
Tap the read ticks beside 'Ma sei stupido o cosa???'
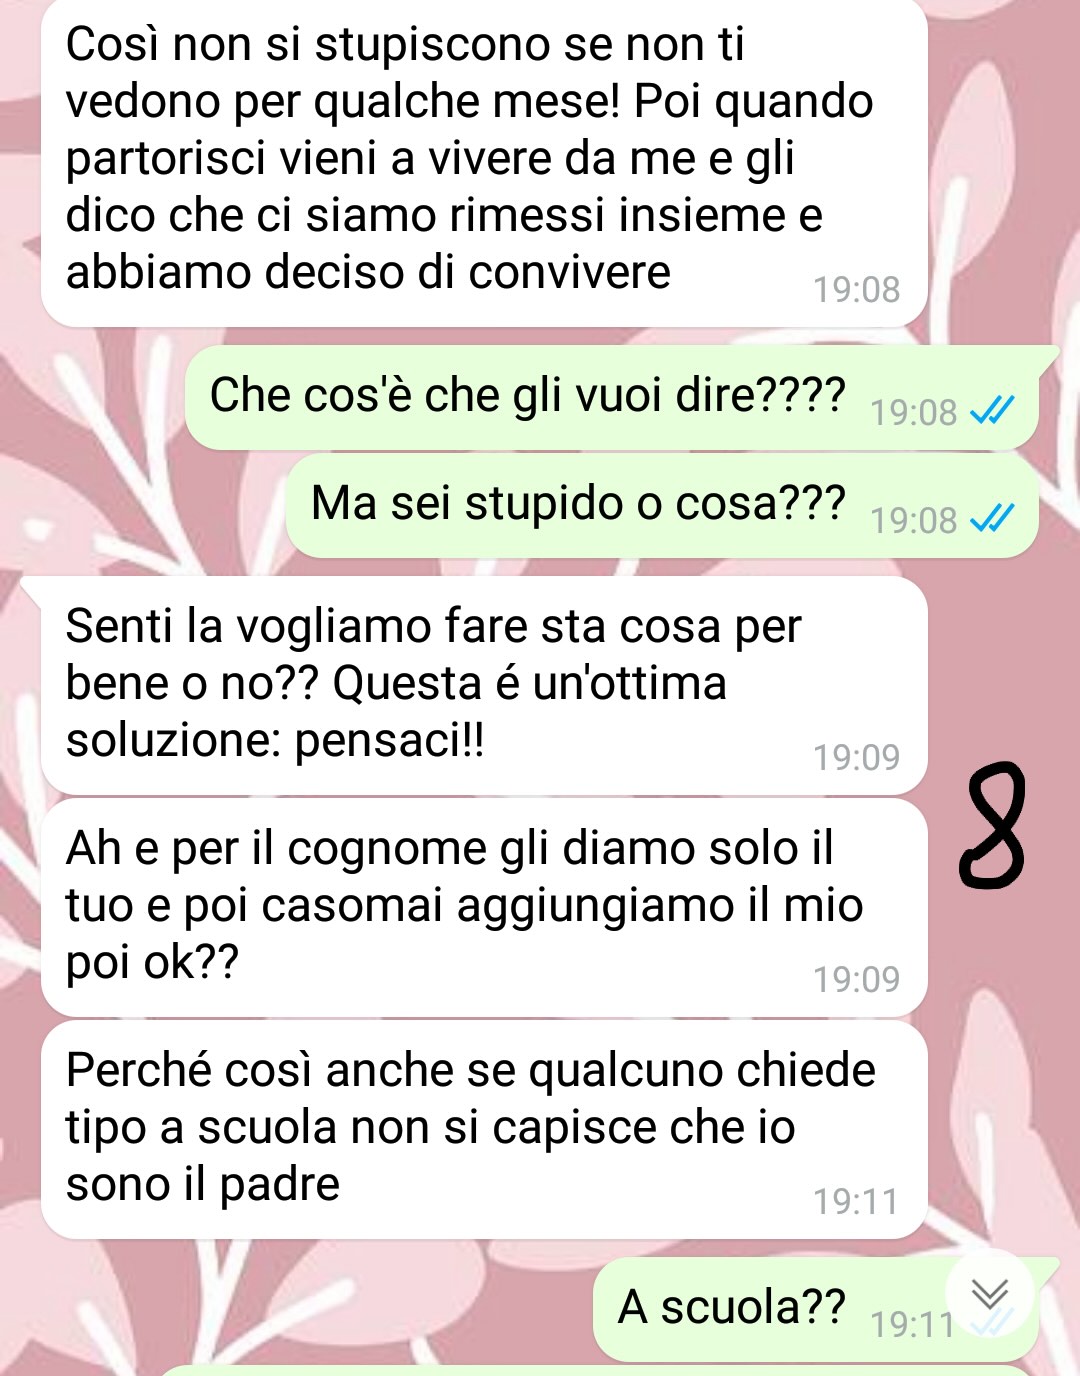point(993,518)
